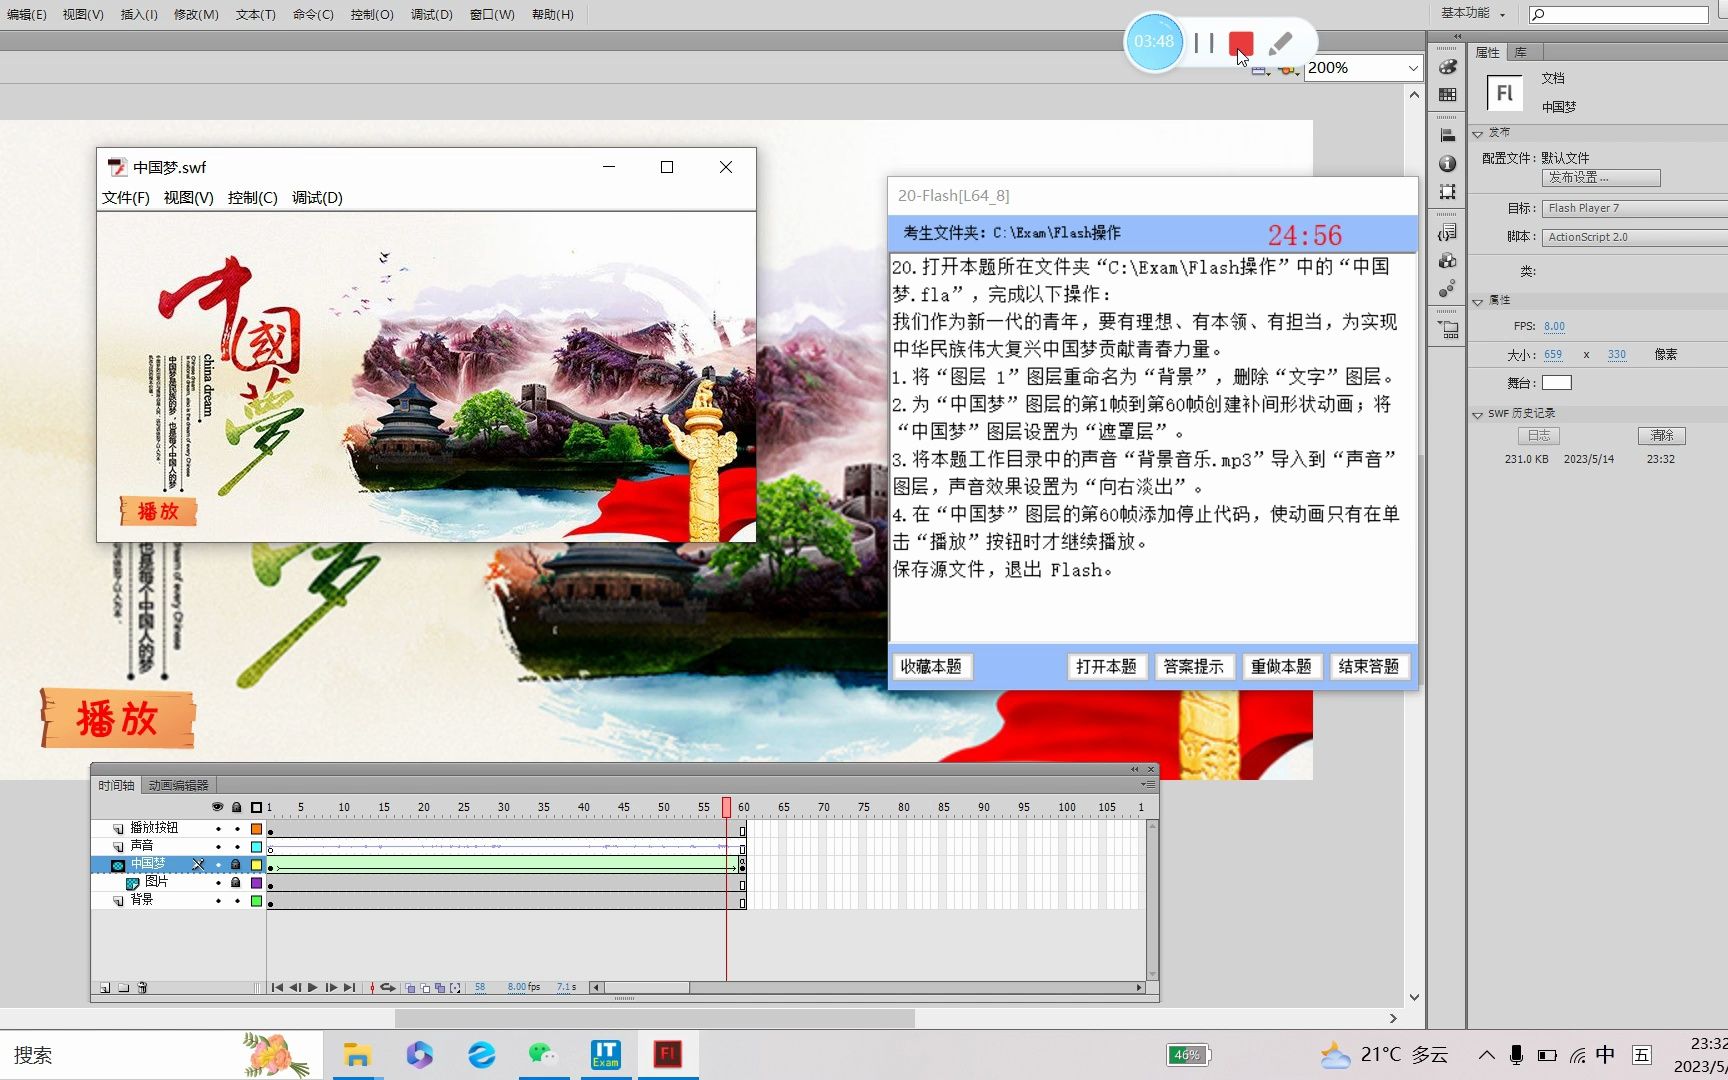Unlock the 中国梦 layer lock icon
Screen dimensions: 1728x1080
[236, 864]
